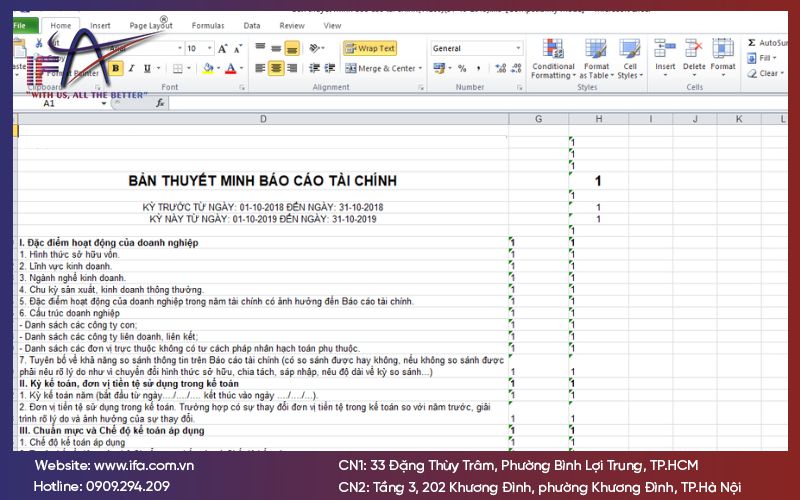Expand Merge & Center options arrow
The width and height of the screenshot is (800, 500).
coord(420,68)
